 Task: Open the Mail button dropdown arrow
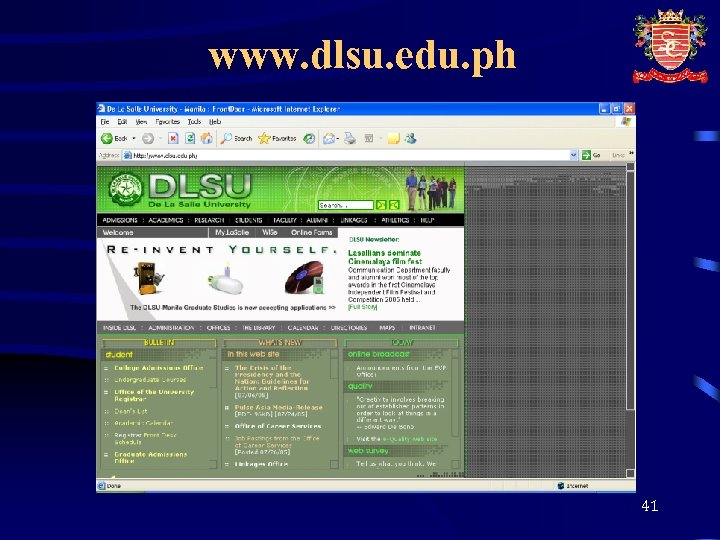click(x=338, y=139)
